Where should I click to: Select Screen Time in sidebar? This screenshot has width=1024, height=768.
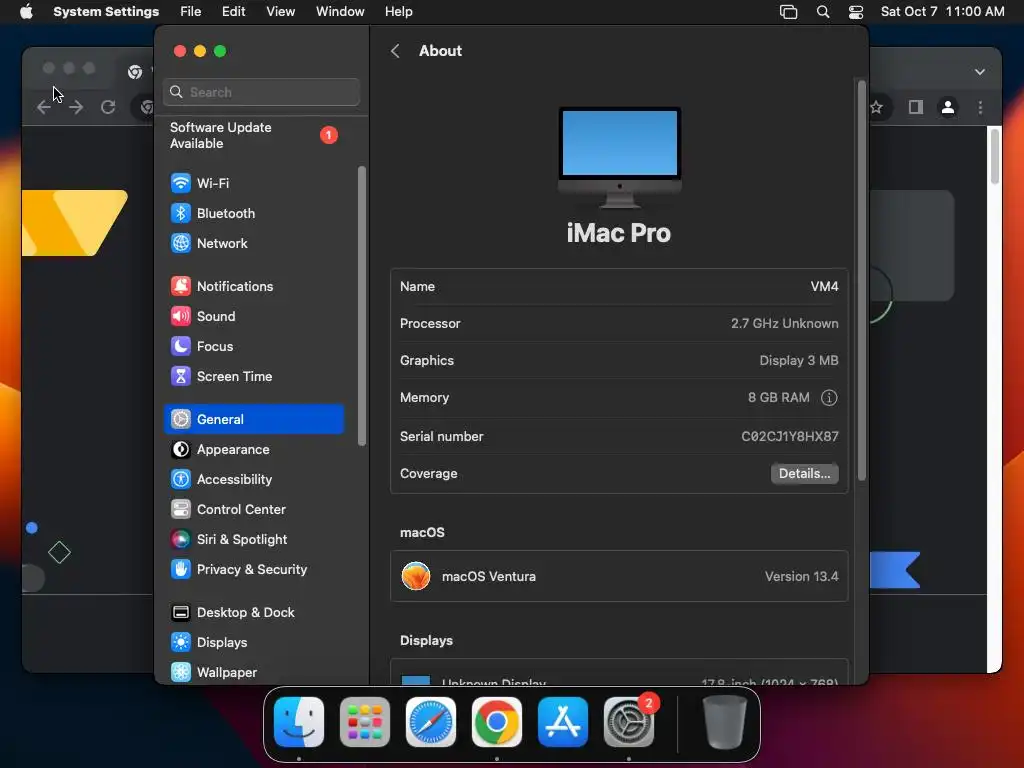coord(254,376)
